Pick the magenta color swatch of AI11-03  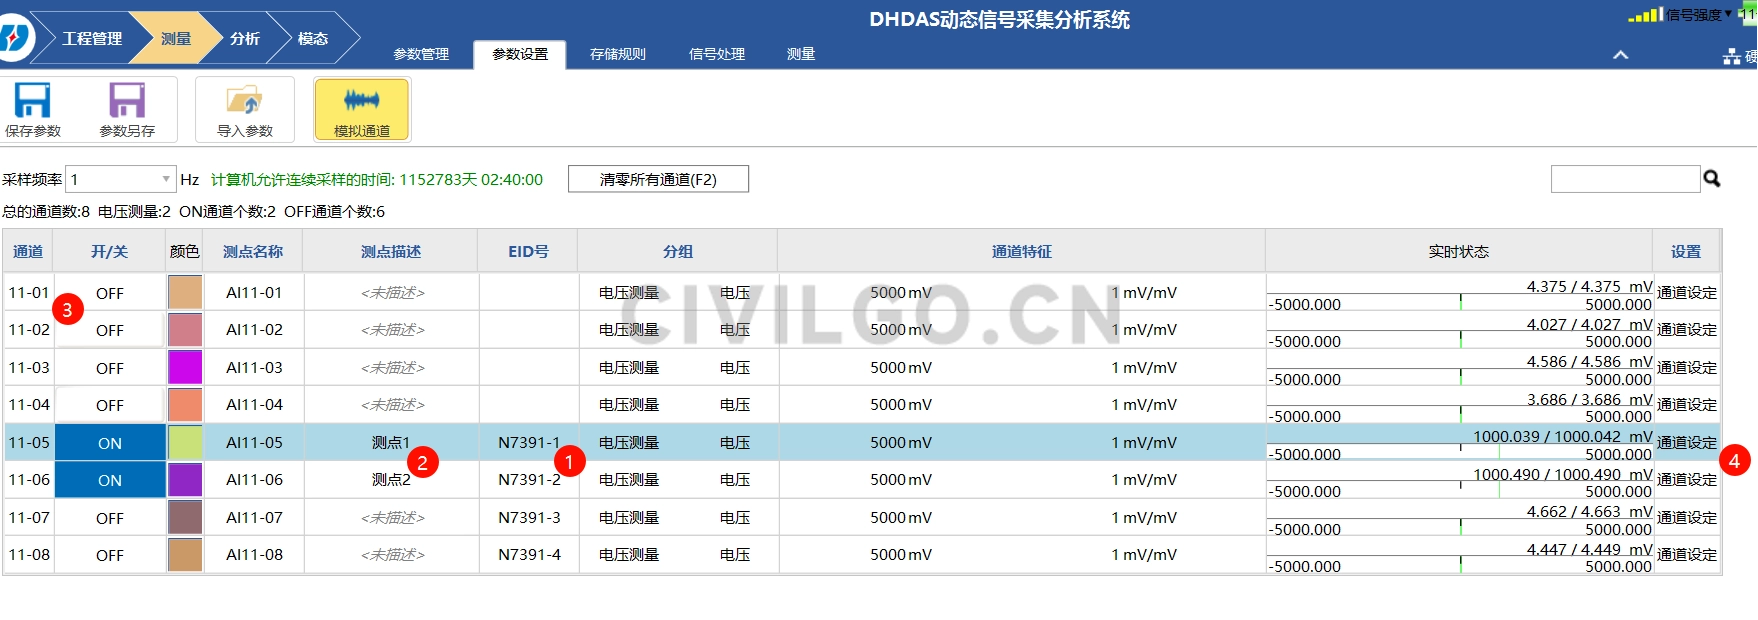coord(185,368)
